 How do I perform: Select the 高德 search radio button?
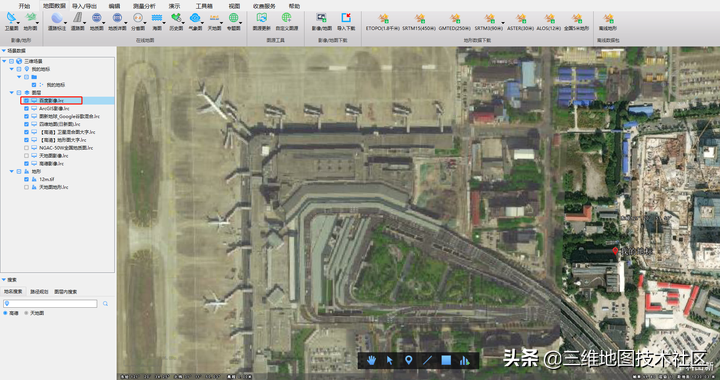[6, 313]
